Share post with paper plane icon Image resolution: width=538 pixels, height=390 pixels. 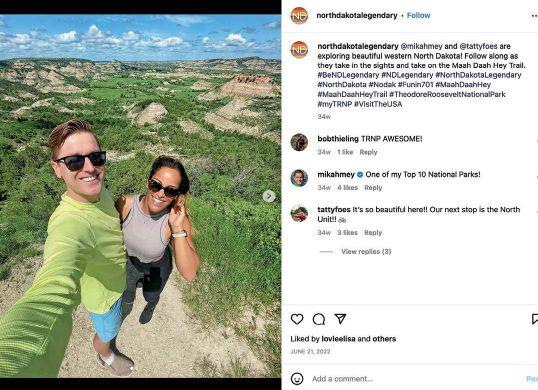pyautogui.click(x=340, y=319)
